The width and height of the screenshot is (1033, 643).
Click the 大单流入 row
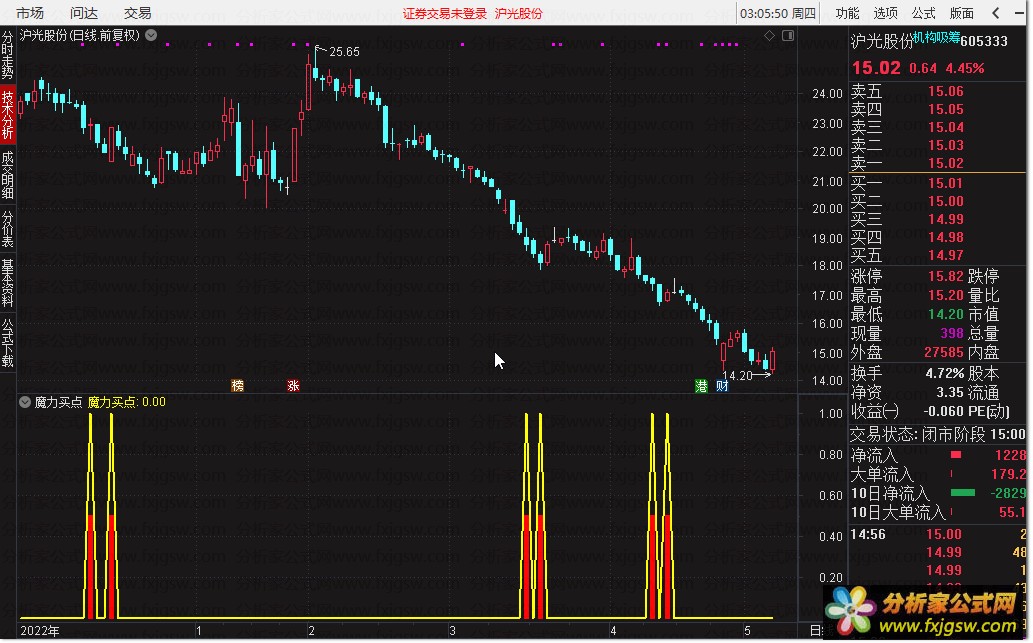click(938, 474)
